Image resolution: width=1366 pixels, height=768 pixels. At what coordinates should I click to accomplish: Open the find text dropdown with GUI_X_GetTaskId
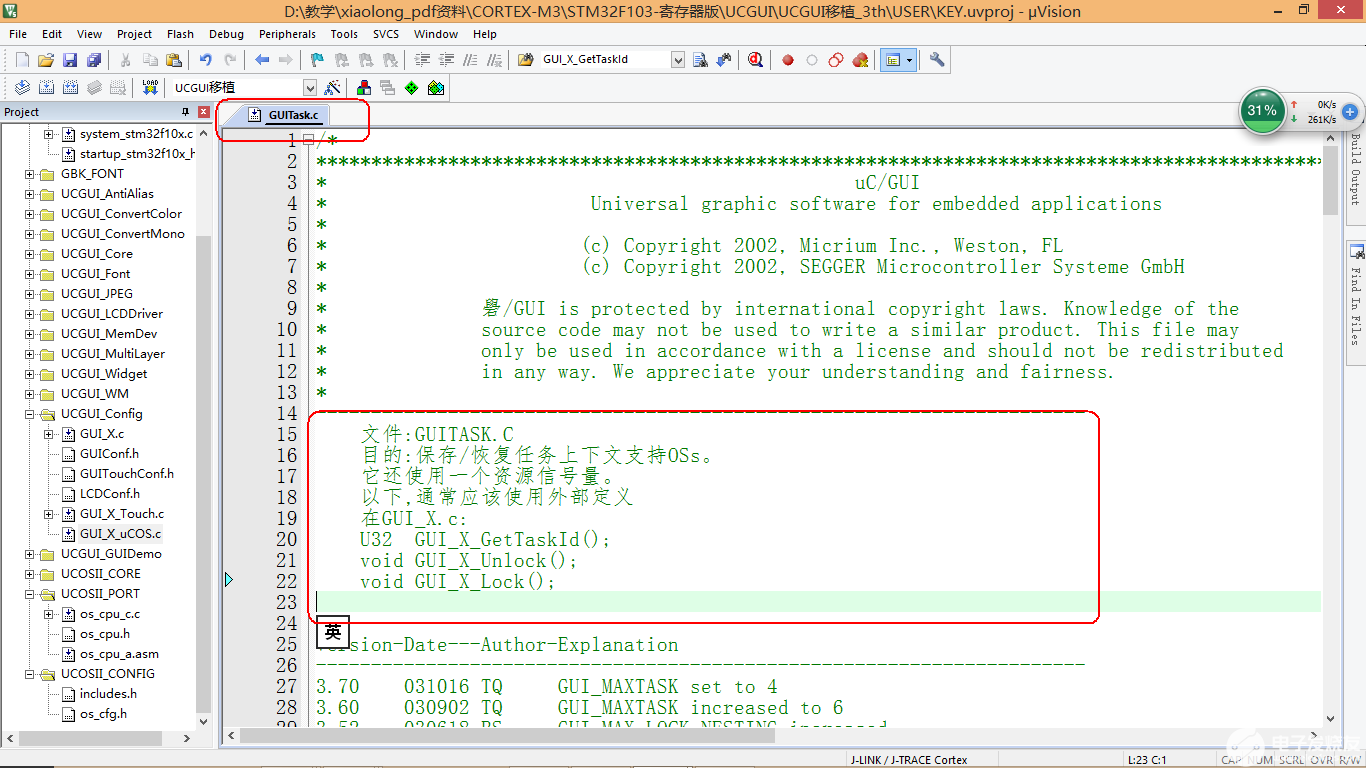678,60
